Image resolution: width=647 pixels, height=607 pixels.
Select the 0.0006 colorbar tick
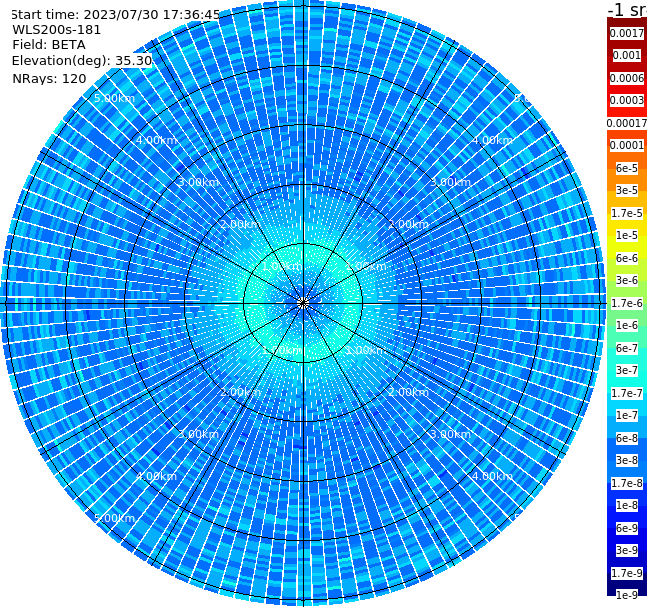coord(627,78)
